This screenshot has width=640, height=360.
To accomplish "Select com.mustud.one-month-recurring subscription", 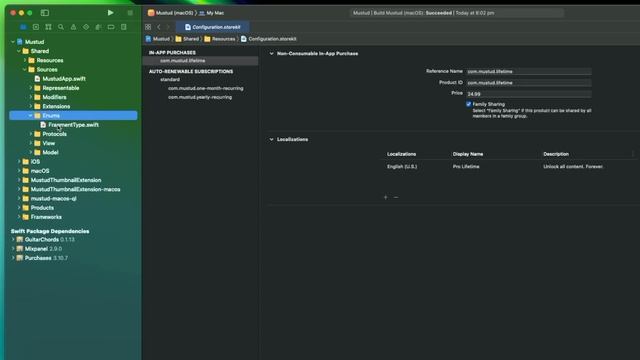I will tap(205, 88).
